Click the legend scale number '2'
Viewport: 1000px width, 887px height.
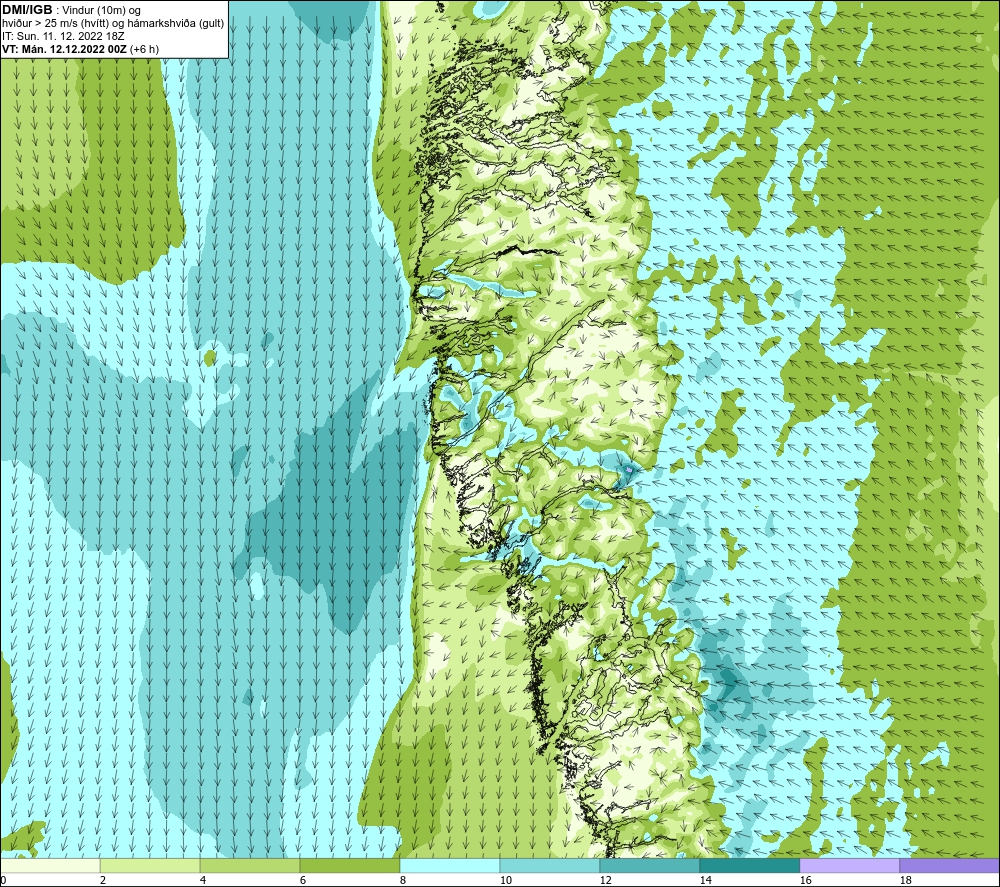pyautogui.click(x=103, y=881)
